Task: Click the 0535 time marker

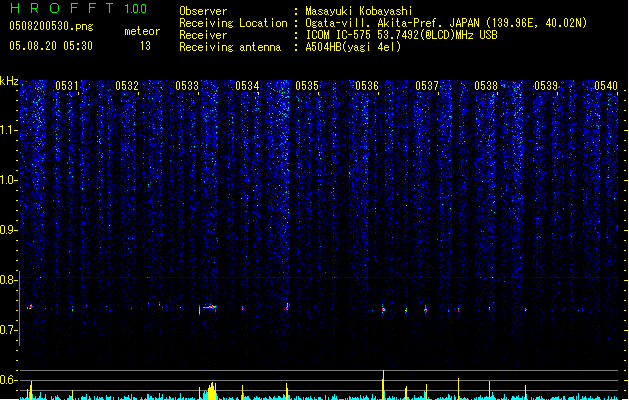Action: [307, 86]
